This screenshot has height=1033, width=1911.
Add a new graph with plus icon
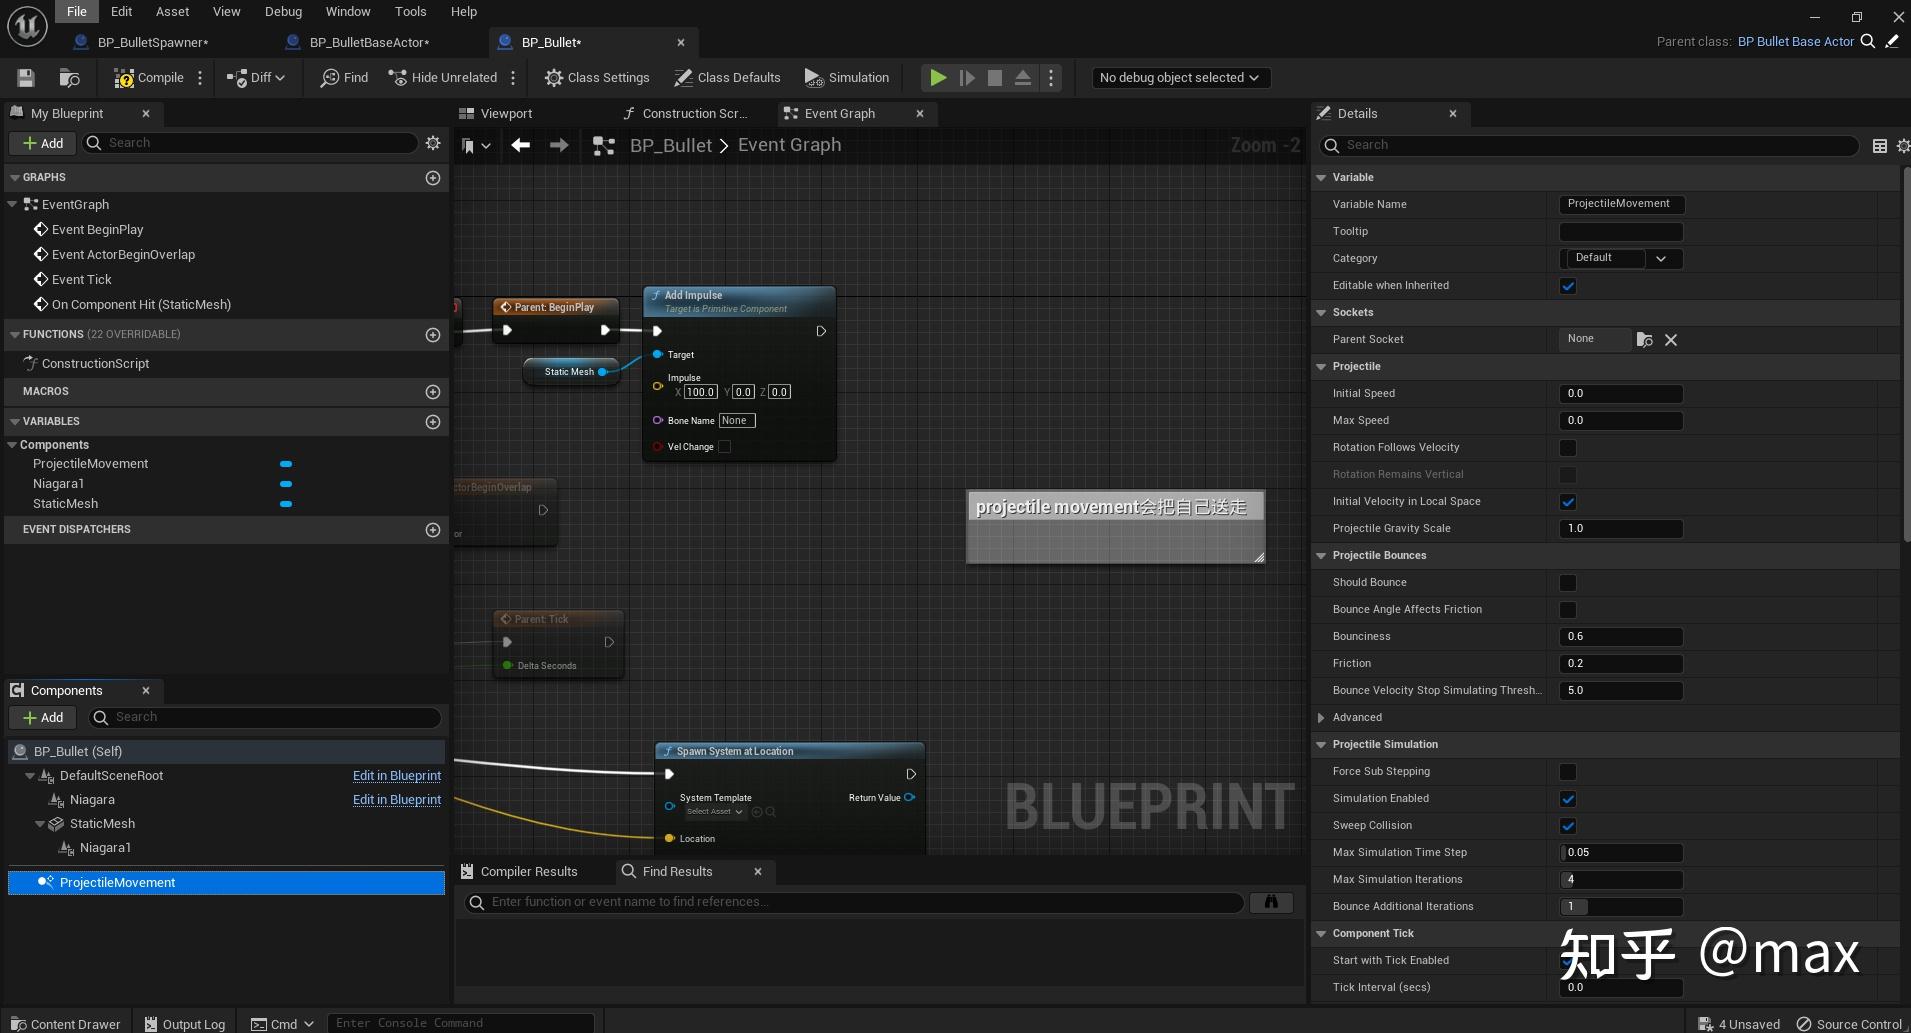(x=433, y=178)
